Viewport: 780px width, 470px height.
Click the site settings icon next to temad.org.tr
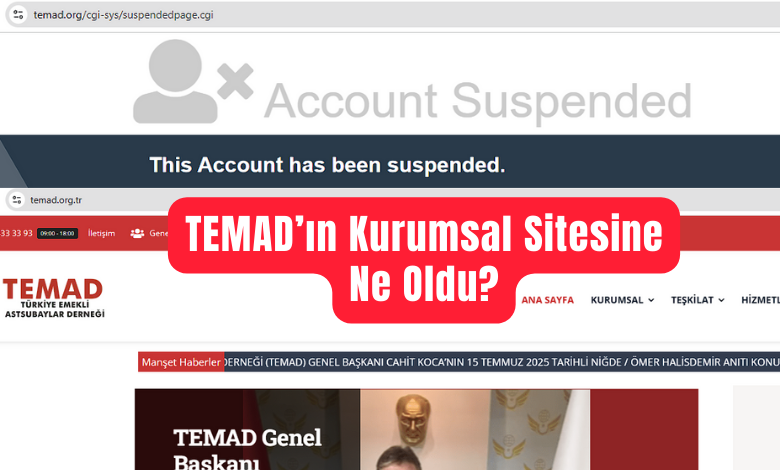click(17, 200)
